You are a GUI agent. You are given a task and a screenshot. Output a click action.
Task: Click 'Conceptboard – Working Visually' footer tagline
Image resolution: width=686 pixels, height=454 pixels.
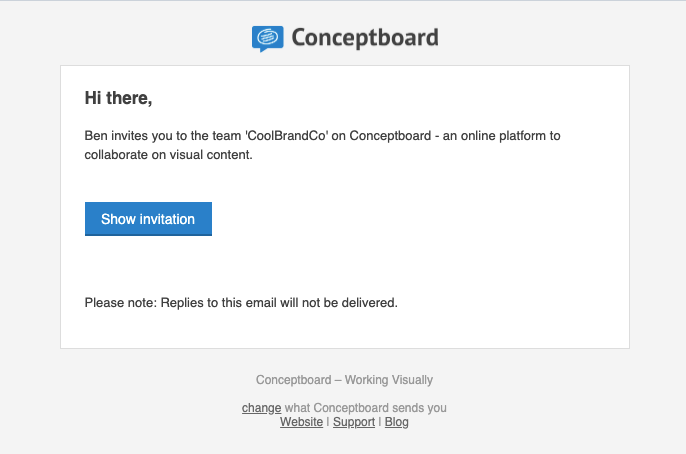344,380
